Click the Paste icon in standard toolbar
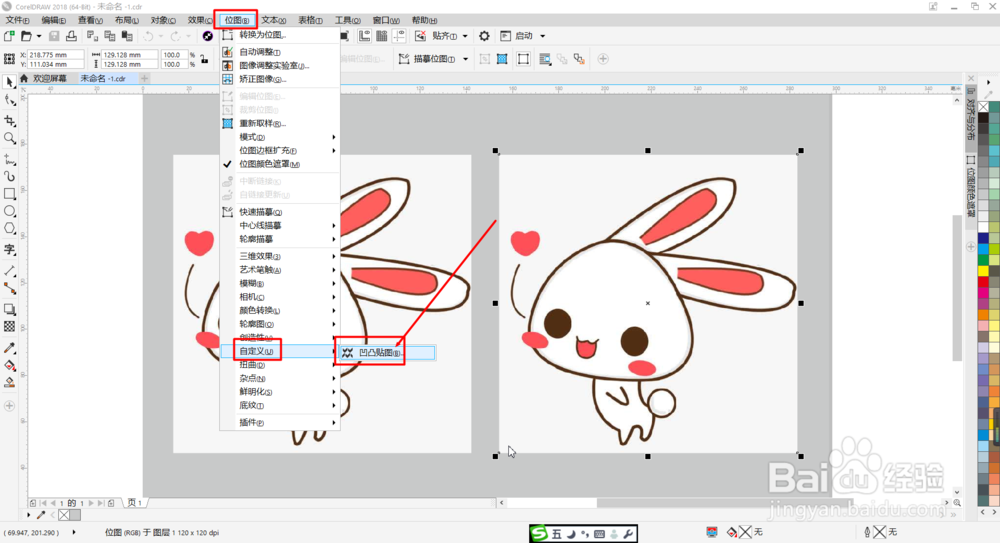Image resolution: width=1000 pixels, height=543 pixels. [127, 36]
